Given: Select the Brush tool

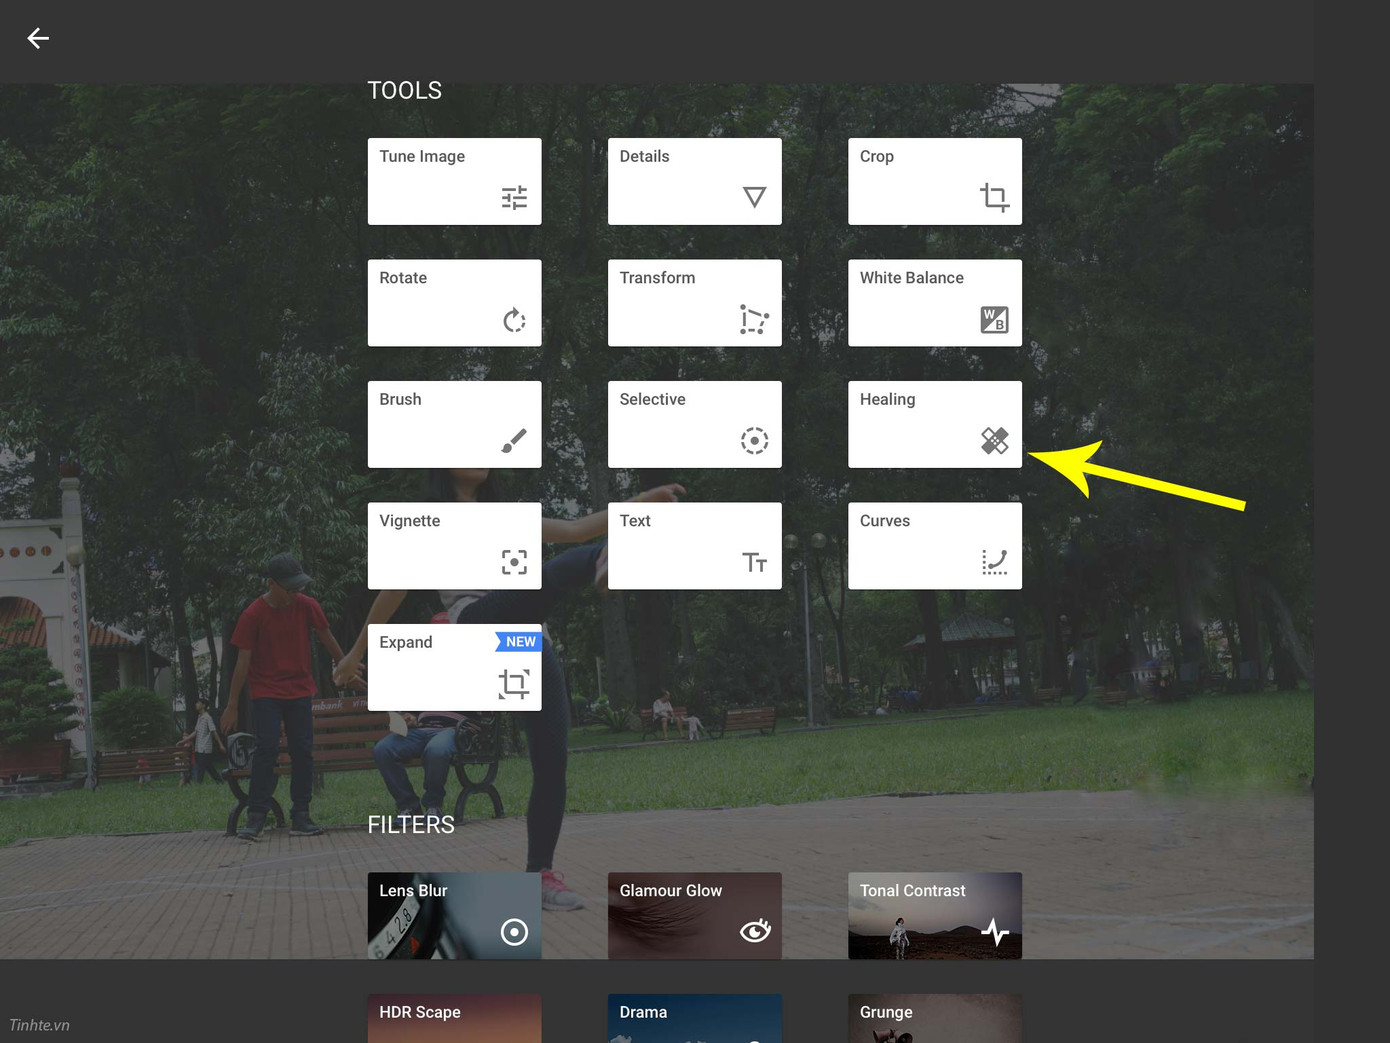Looking at the screenshot, I should pos(454,424).
